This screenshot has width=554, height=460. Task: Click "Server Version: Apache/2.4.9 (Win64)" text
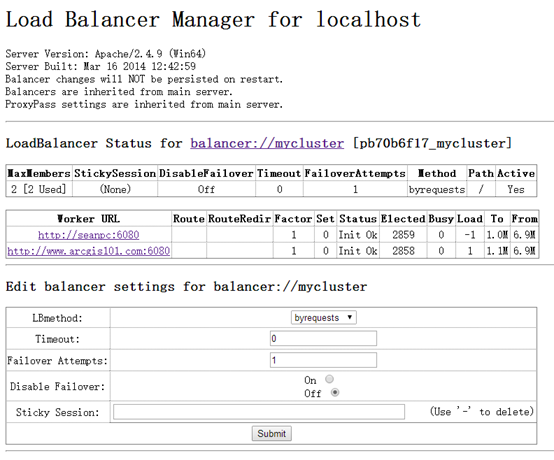pyautogui.click(x=106, y=54)
